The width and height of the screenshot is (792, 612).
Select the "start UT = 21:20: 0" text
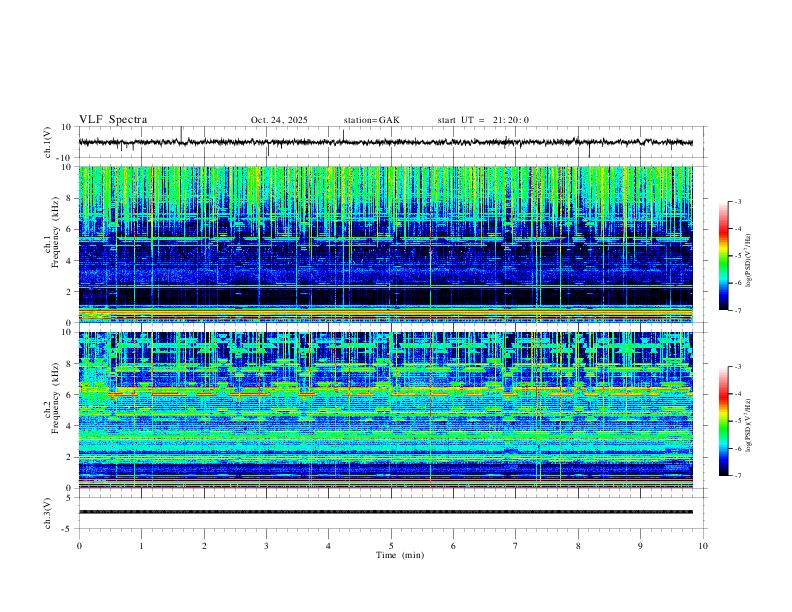coord(483,120)
